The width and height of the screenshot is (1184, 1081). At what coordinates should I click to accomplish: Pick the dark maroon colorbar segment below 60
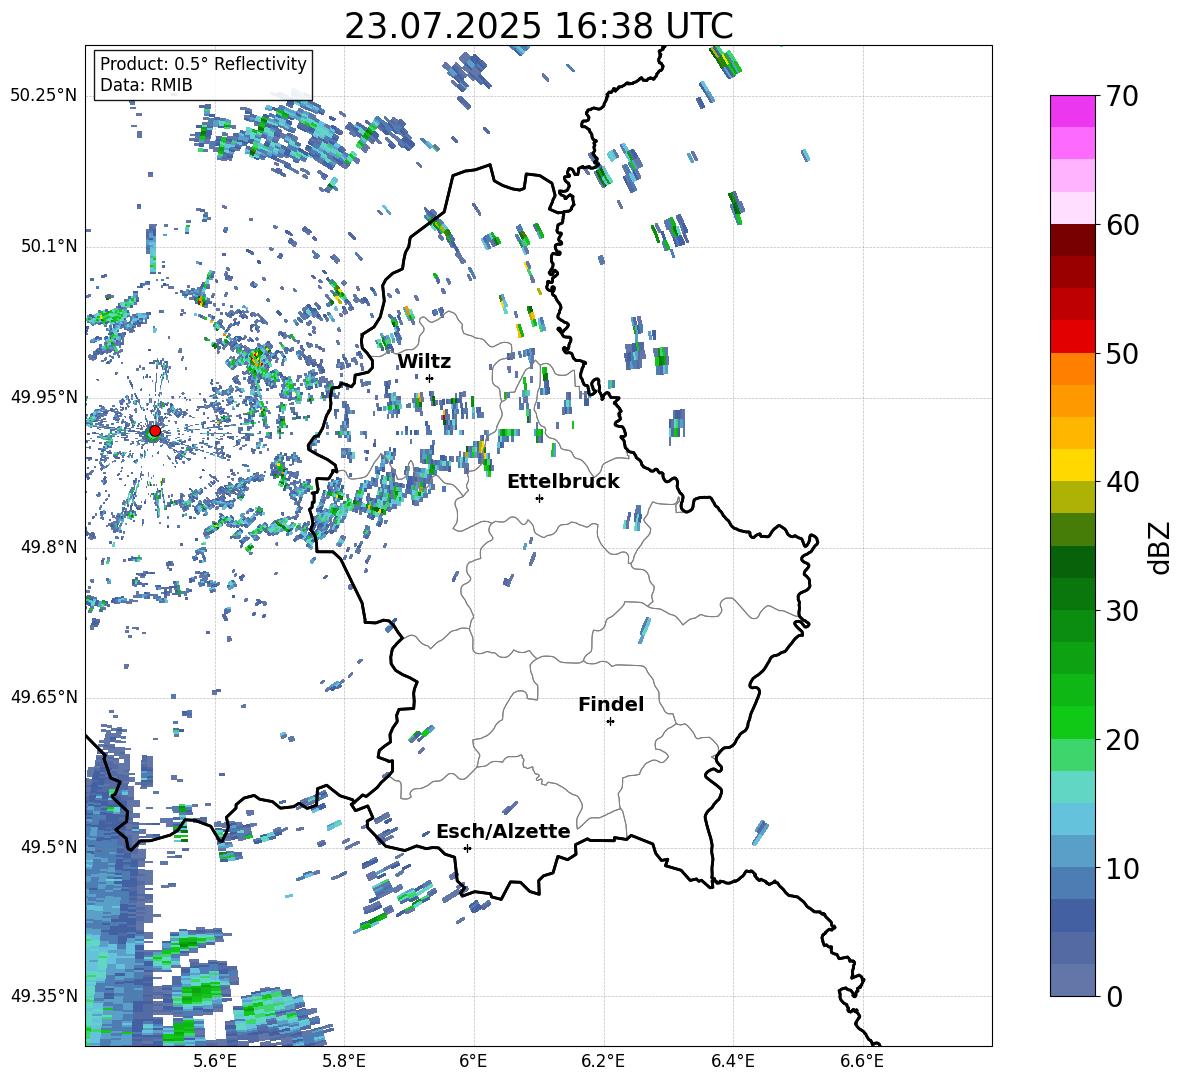1073,240
